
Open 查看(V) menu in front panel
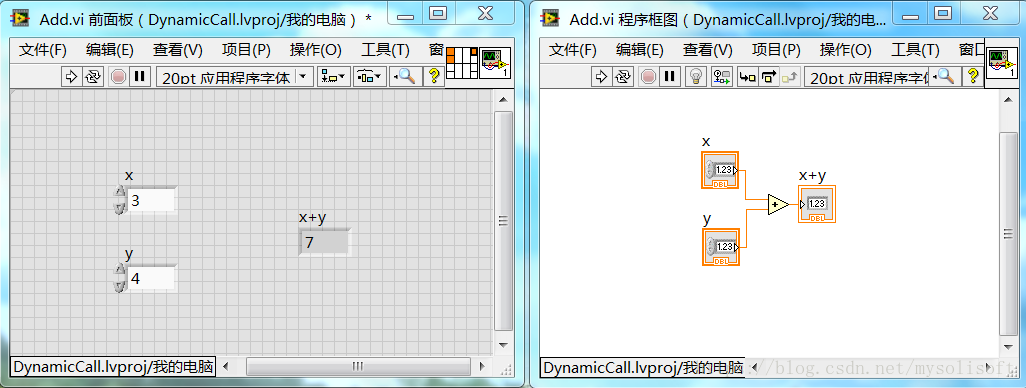tap(178, 50)
